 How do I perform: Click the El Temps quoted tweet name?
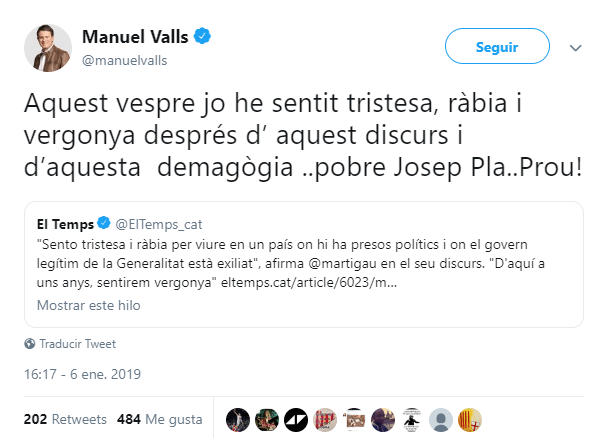(65, 222)
